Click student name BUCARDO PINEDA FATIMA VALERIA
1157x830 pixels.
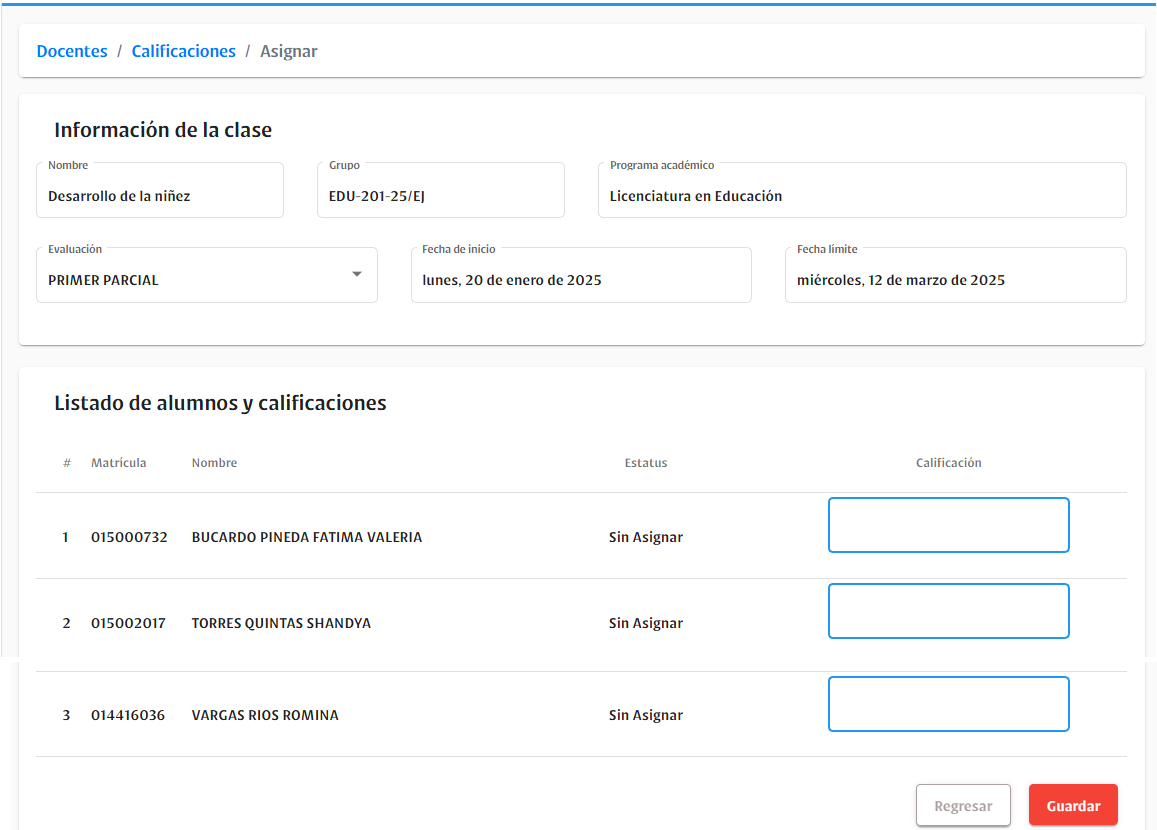click(307, 537)
